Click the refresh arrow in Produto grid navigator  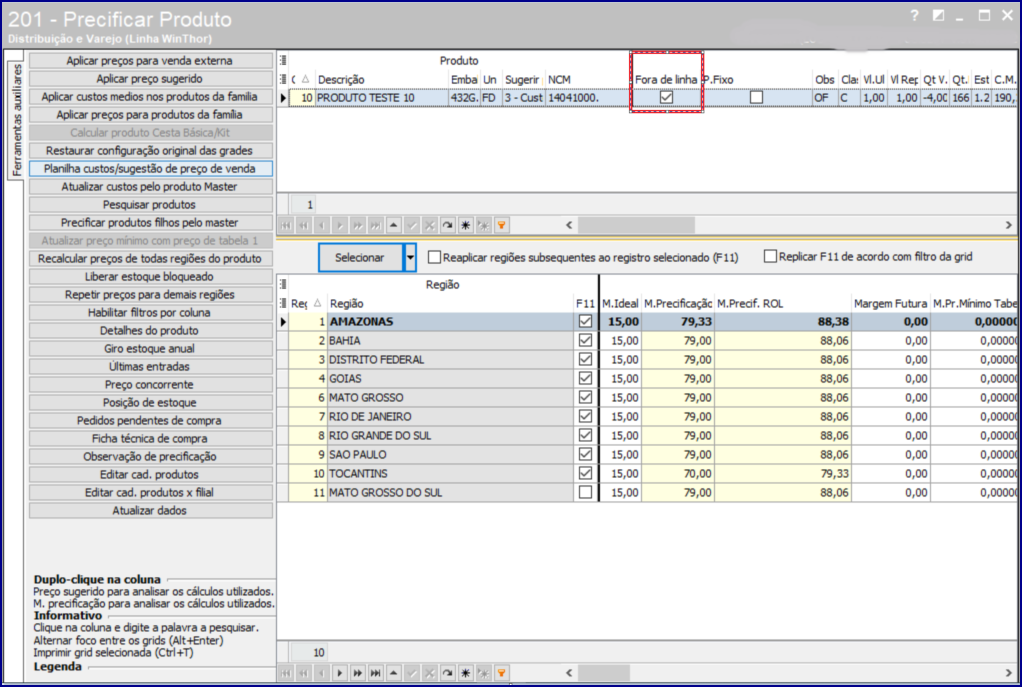tap(448, 226)
